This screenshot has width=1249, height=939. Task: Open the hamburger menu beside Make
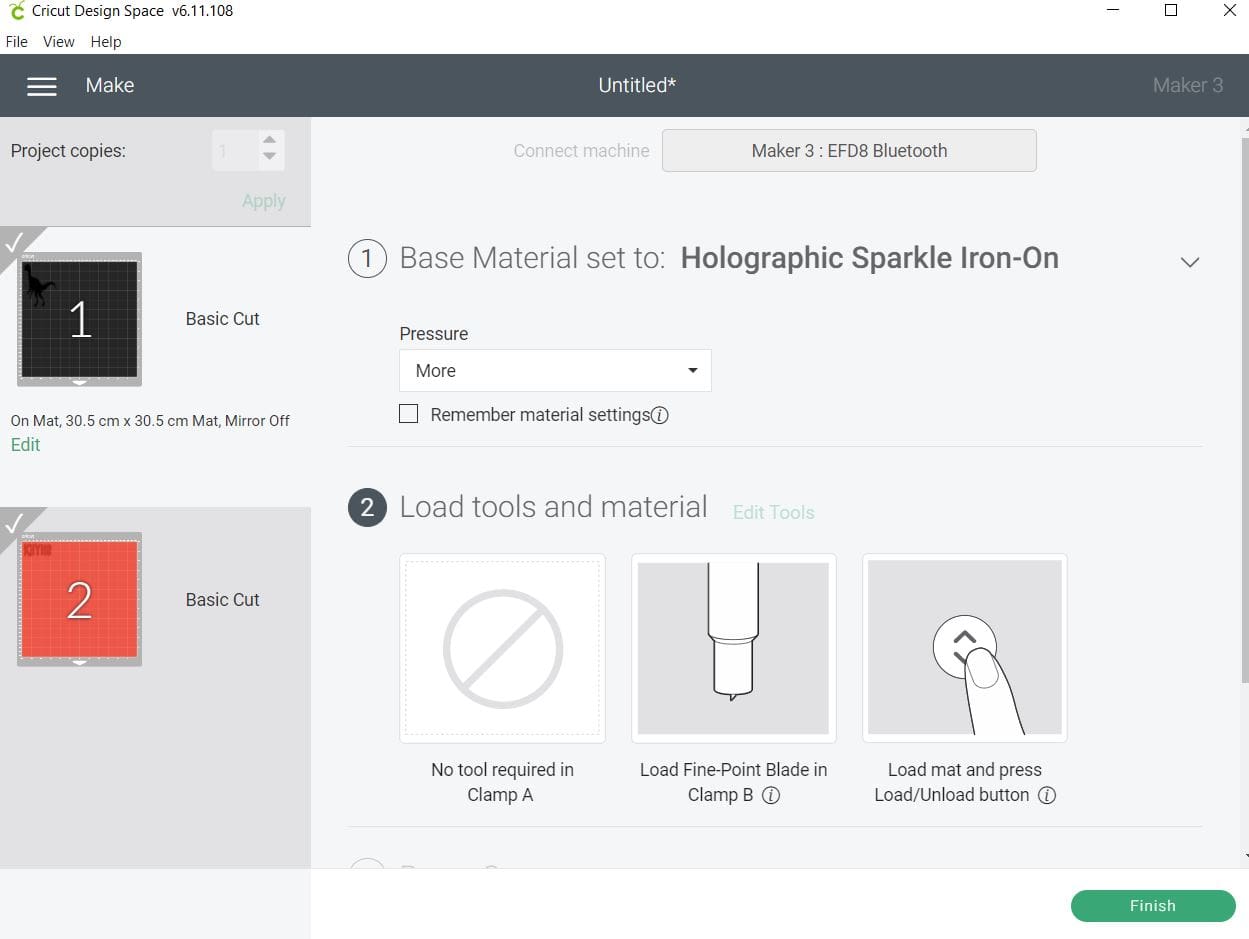41,86
